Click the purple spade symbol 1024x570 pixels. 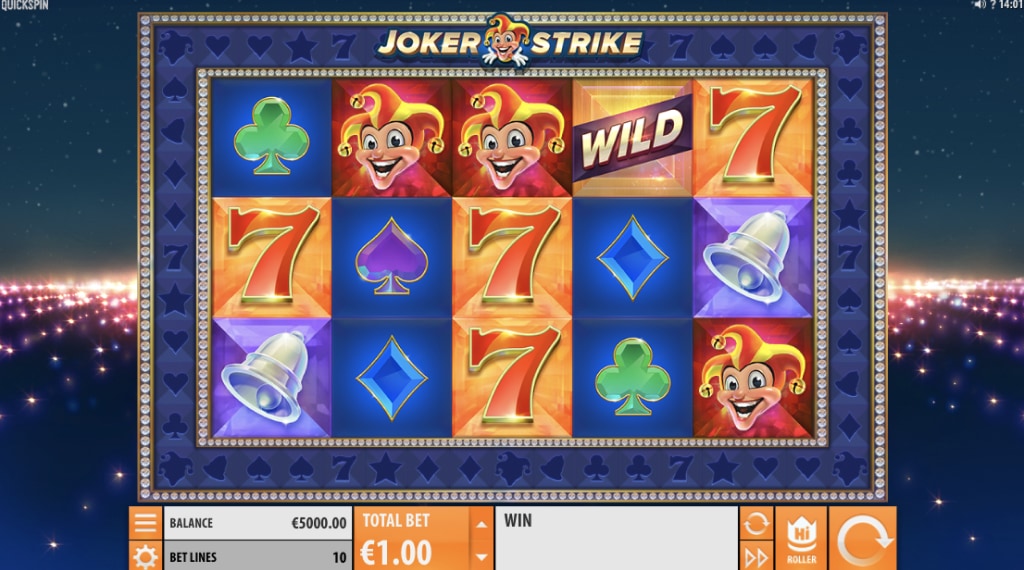pos(391,257)
